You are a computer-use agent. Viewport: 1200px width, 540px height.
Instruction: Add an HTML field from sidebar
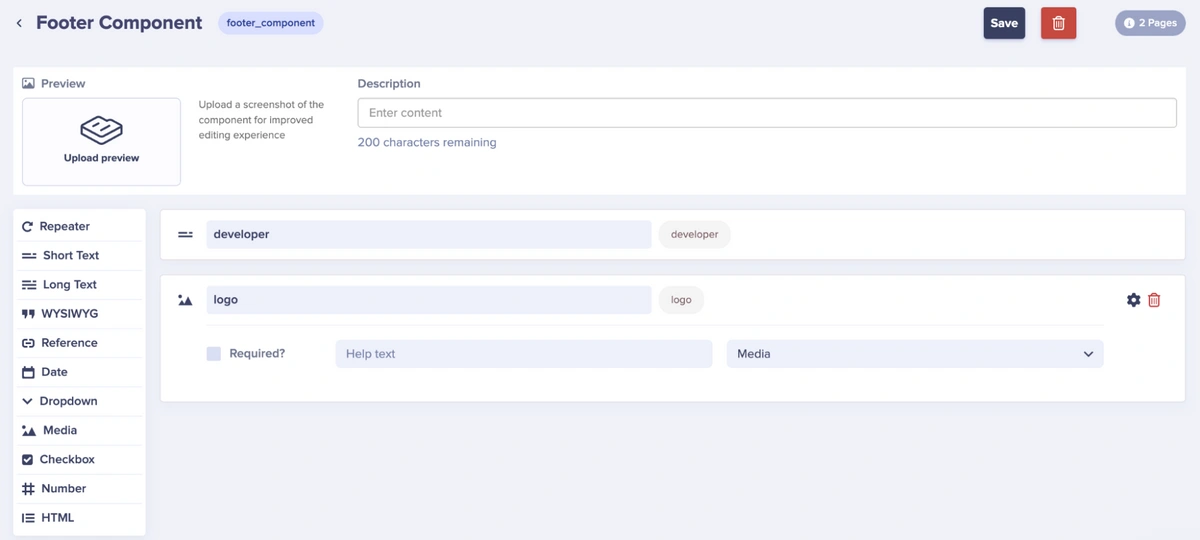click(x=57, y=518)
